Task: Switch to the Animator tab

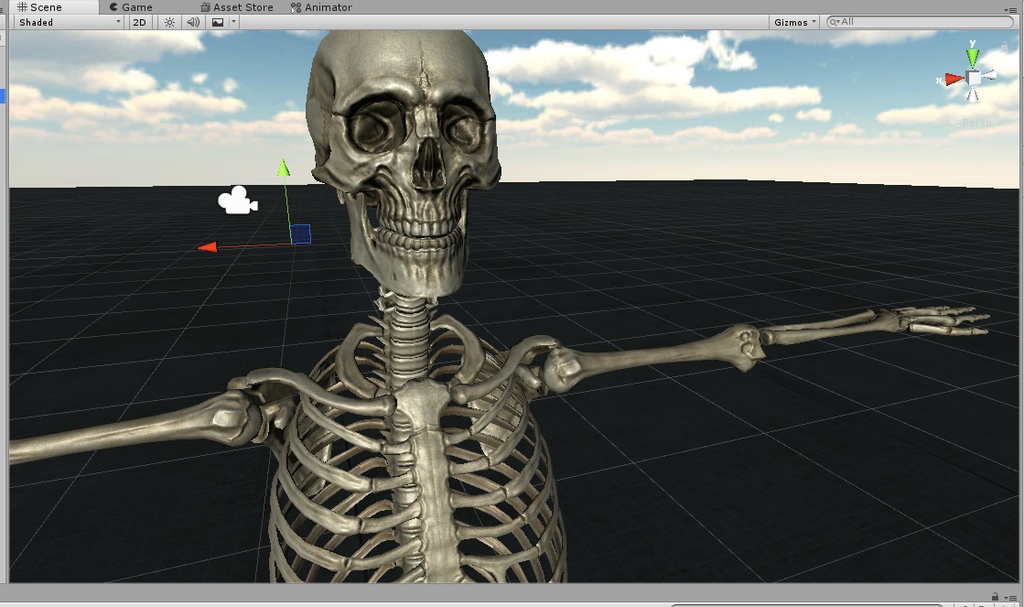Action: 321,7
